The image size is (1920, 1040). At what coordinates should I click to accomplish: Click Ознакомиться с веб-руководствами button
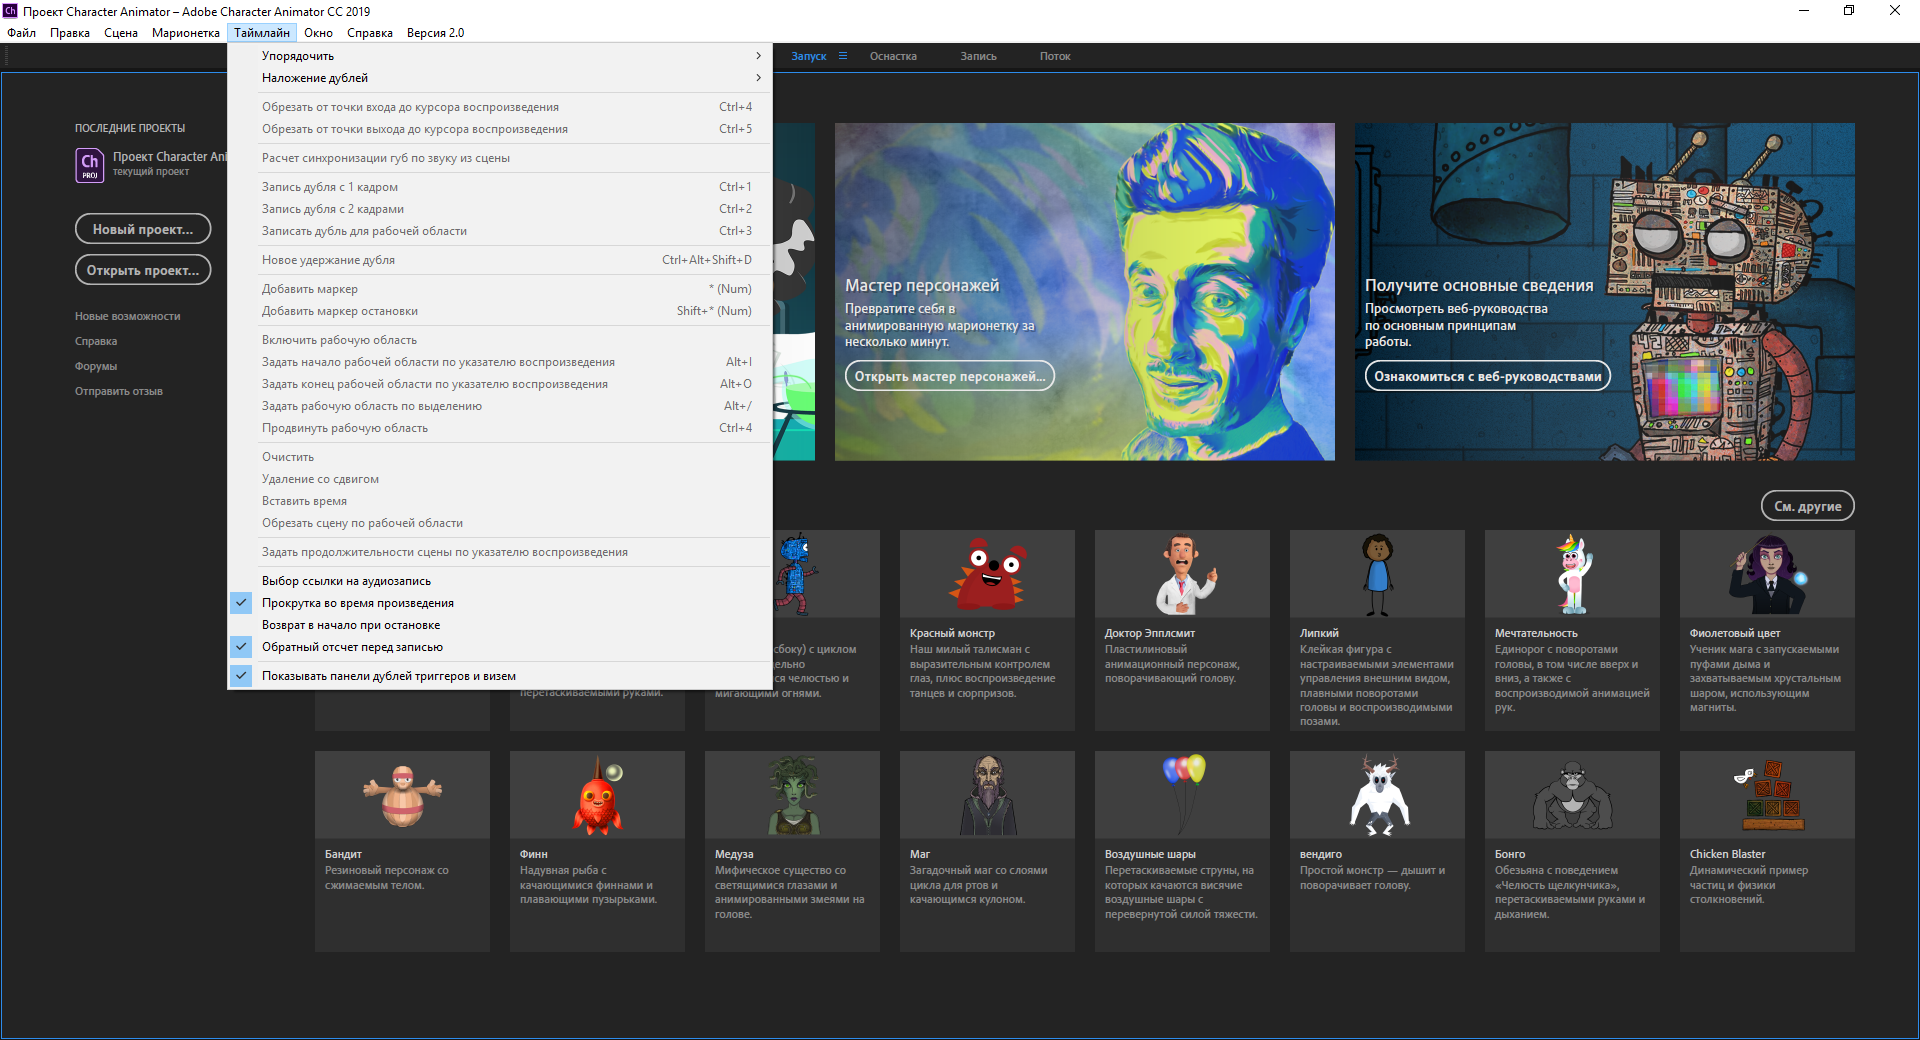click(x=1488, y=376)
